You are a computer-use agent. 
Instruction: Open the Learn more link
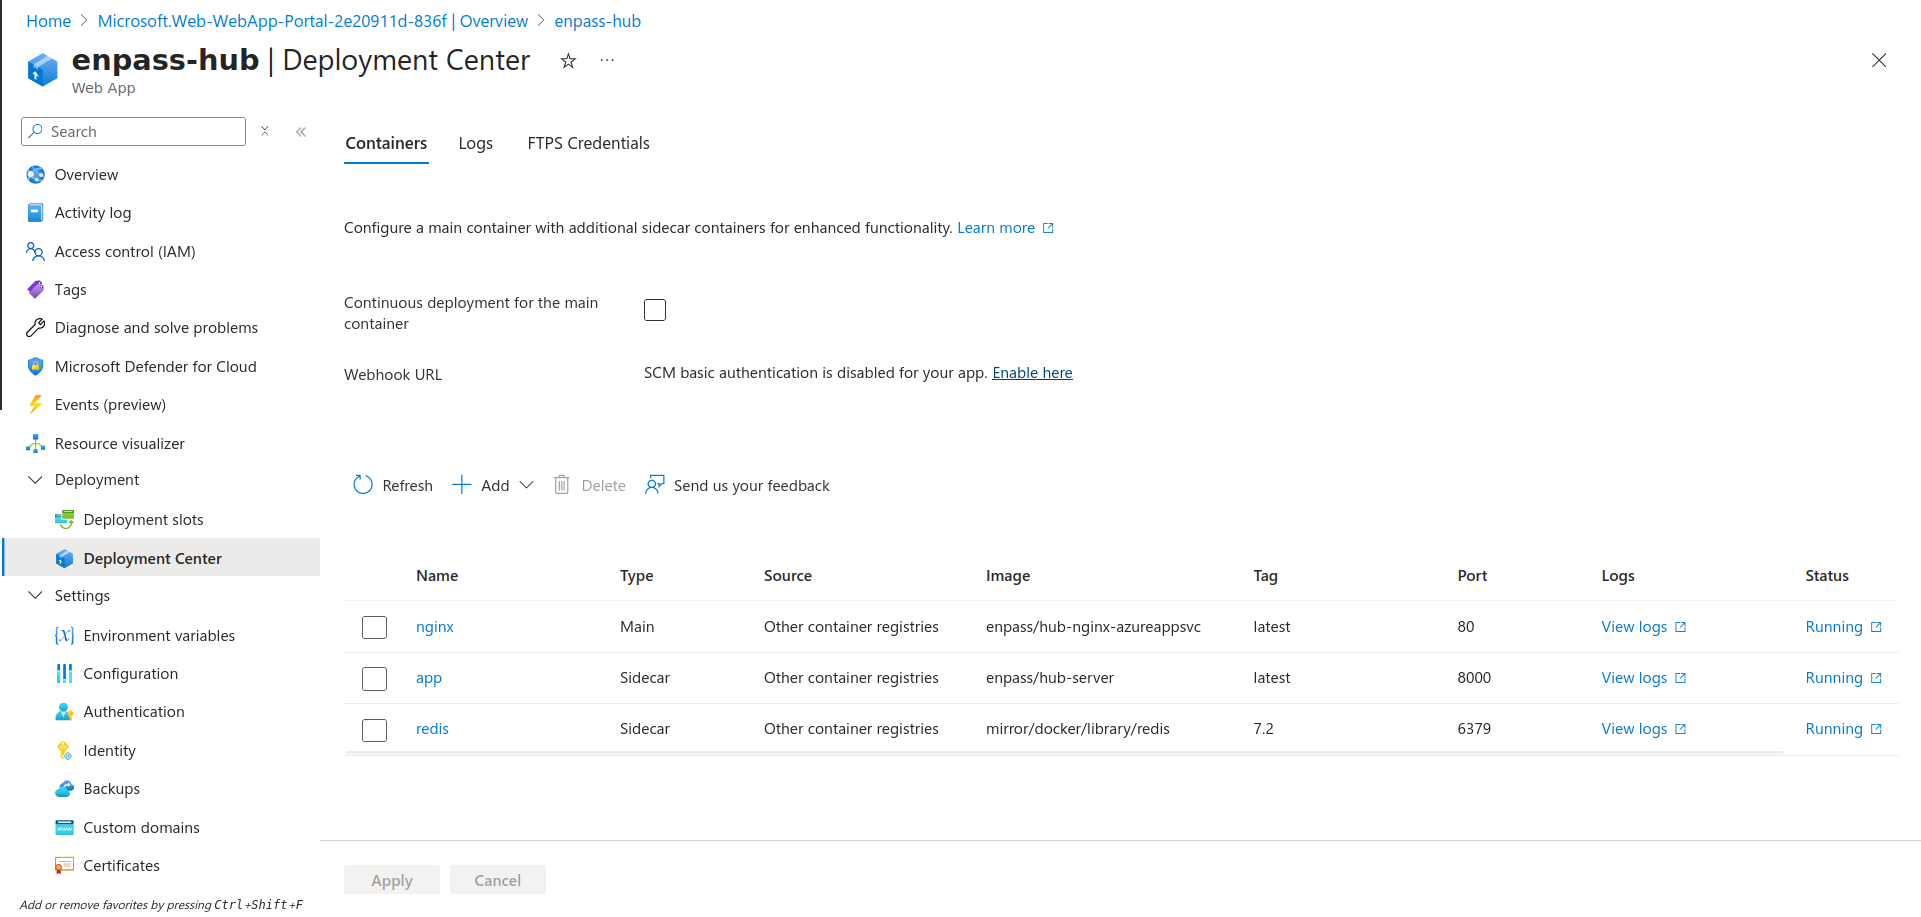click(x=996, y=228)
